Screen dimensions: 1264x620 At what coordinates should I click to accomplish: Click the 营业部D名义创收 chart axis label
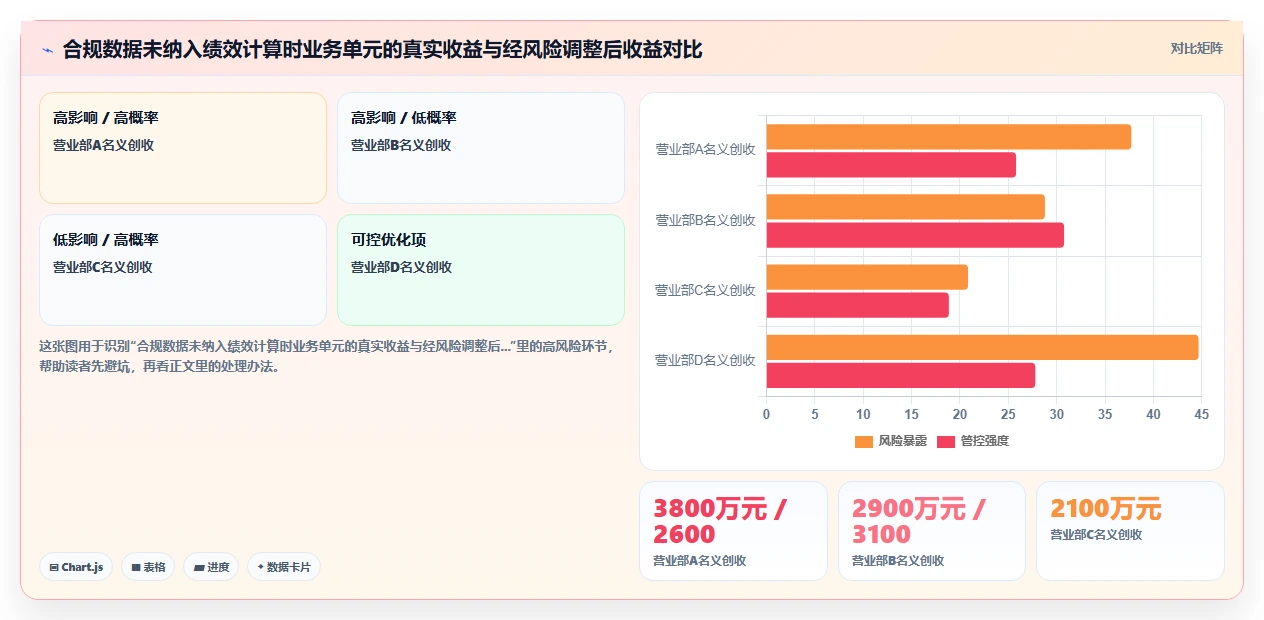[x=705, y=360]
